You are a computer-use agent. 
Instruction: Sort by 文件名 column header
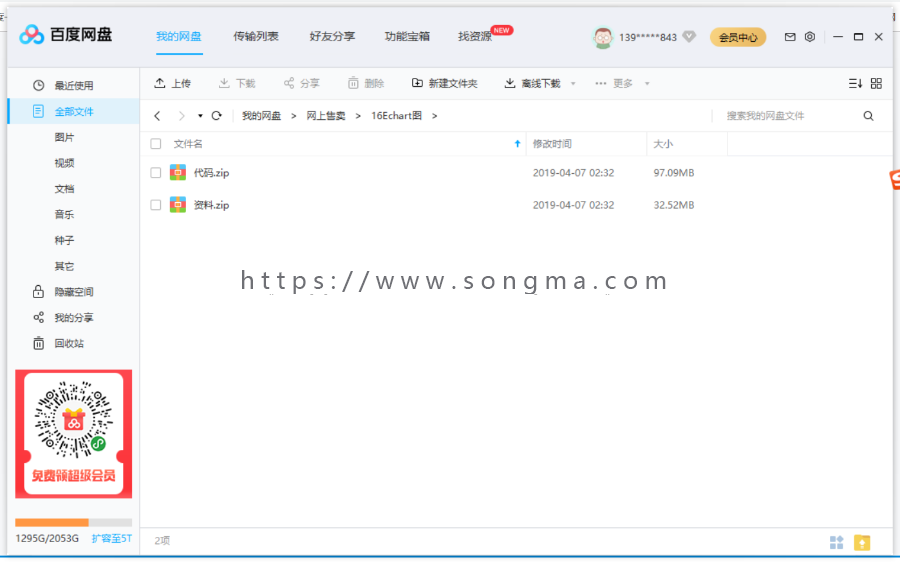coord(188,144)
